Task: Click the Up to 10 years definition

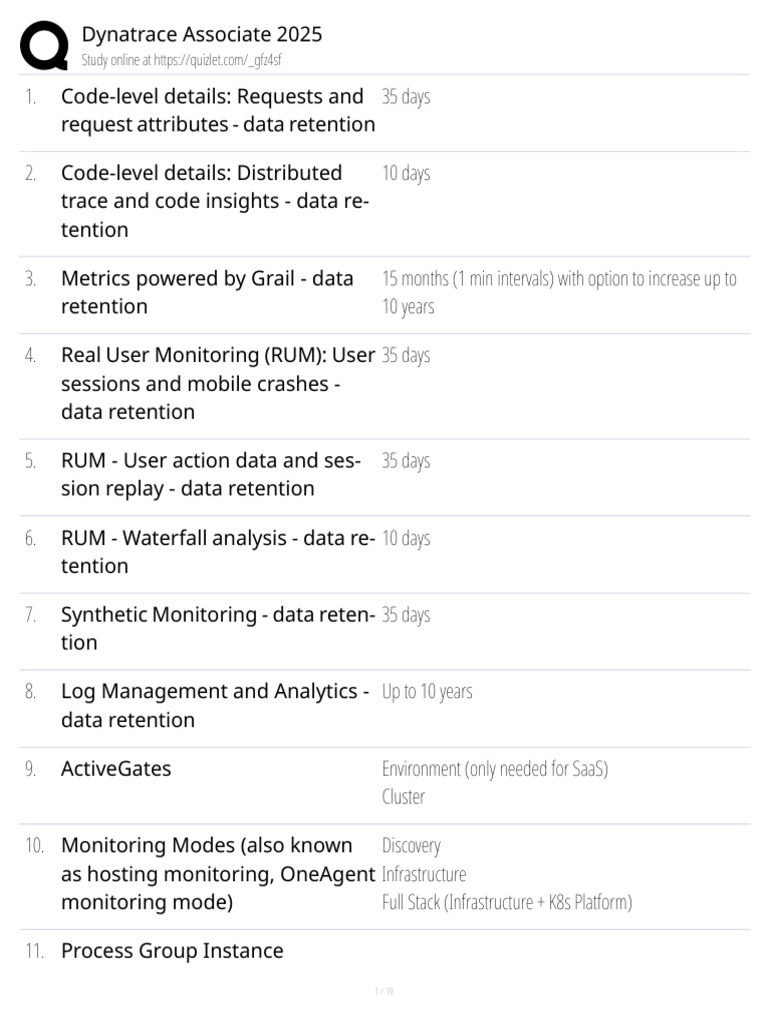Action: click(427, 692)
